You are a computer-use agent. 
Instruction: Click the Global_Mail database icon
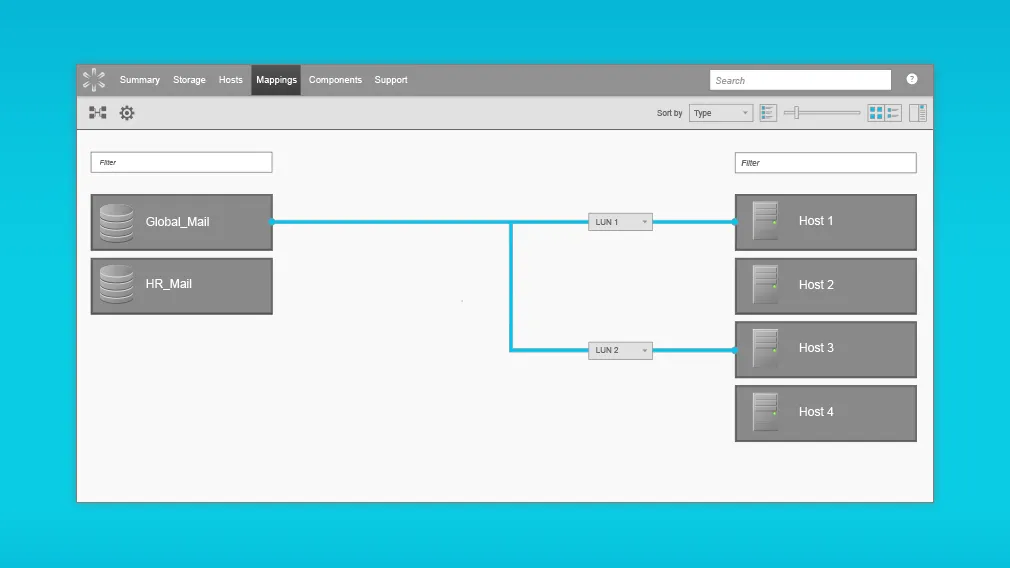pyautogui.click(x=117, y=223)
